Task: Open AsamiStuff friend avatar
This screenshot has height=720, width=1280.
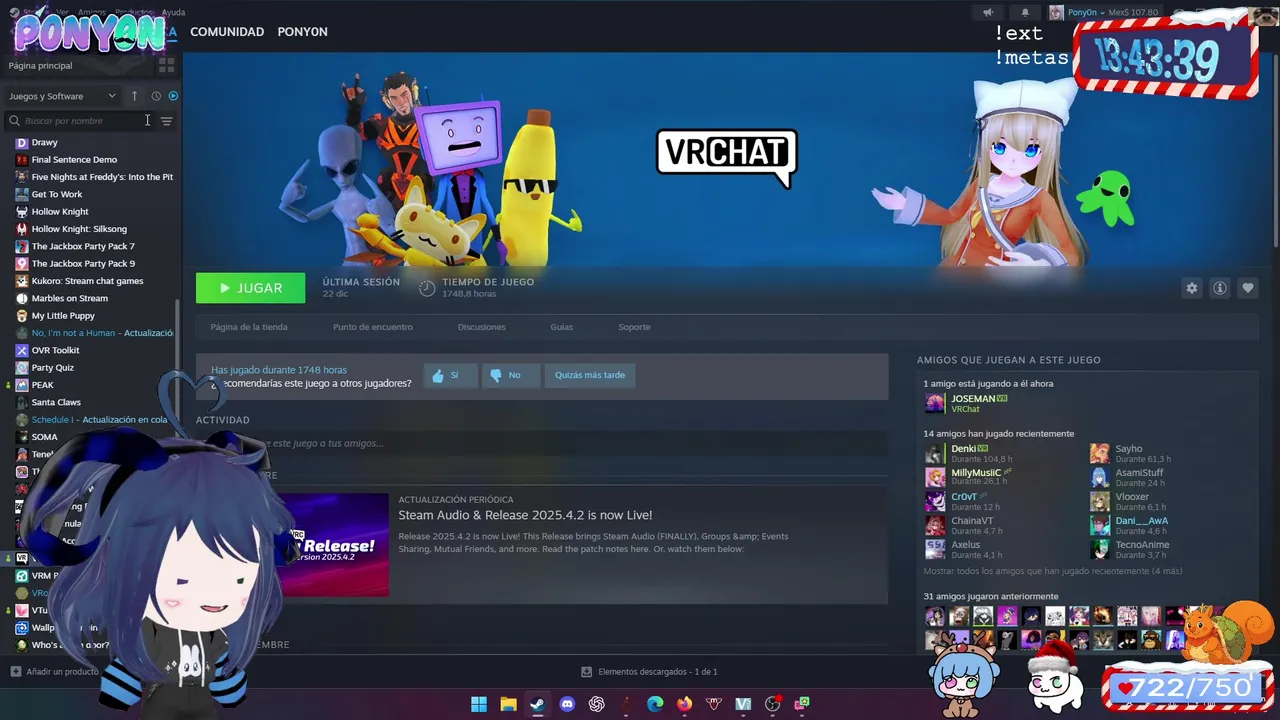Action: click(1100, 478)
